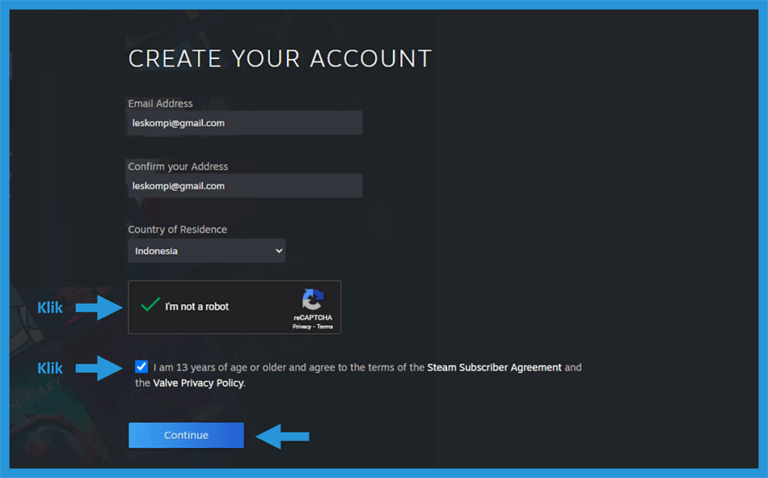Click the 'Email Address' label text
The width and height of the screenshot is (768, 478).
click(160, 103)
